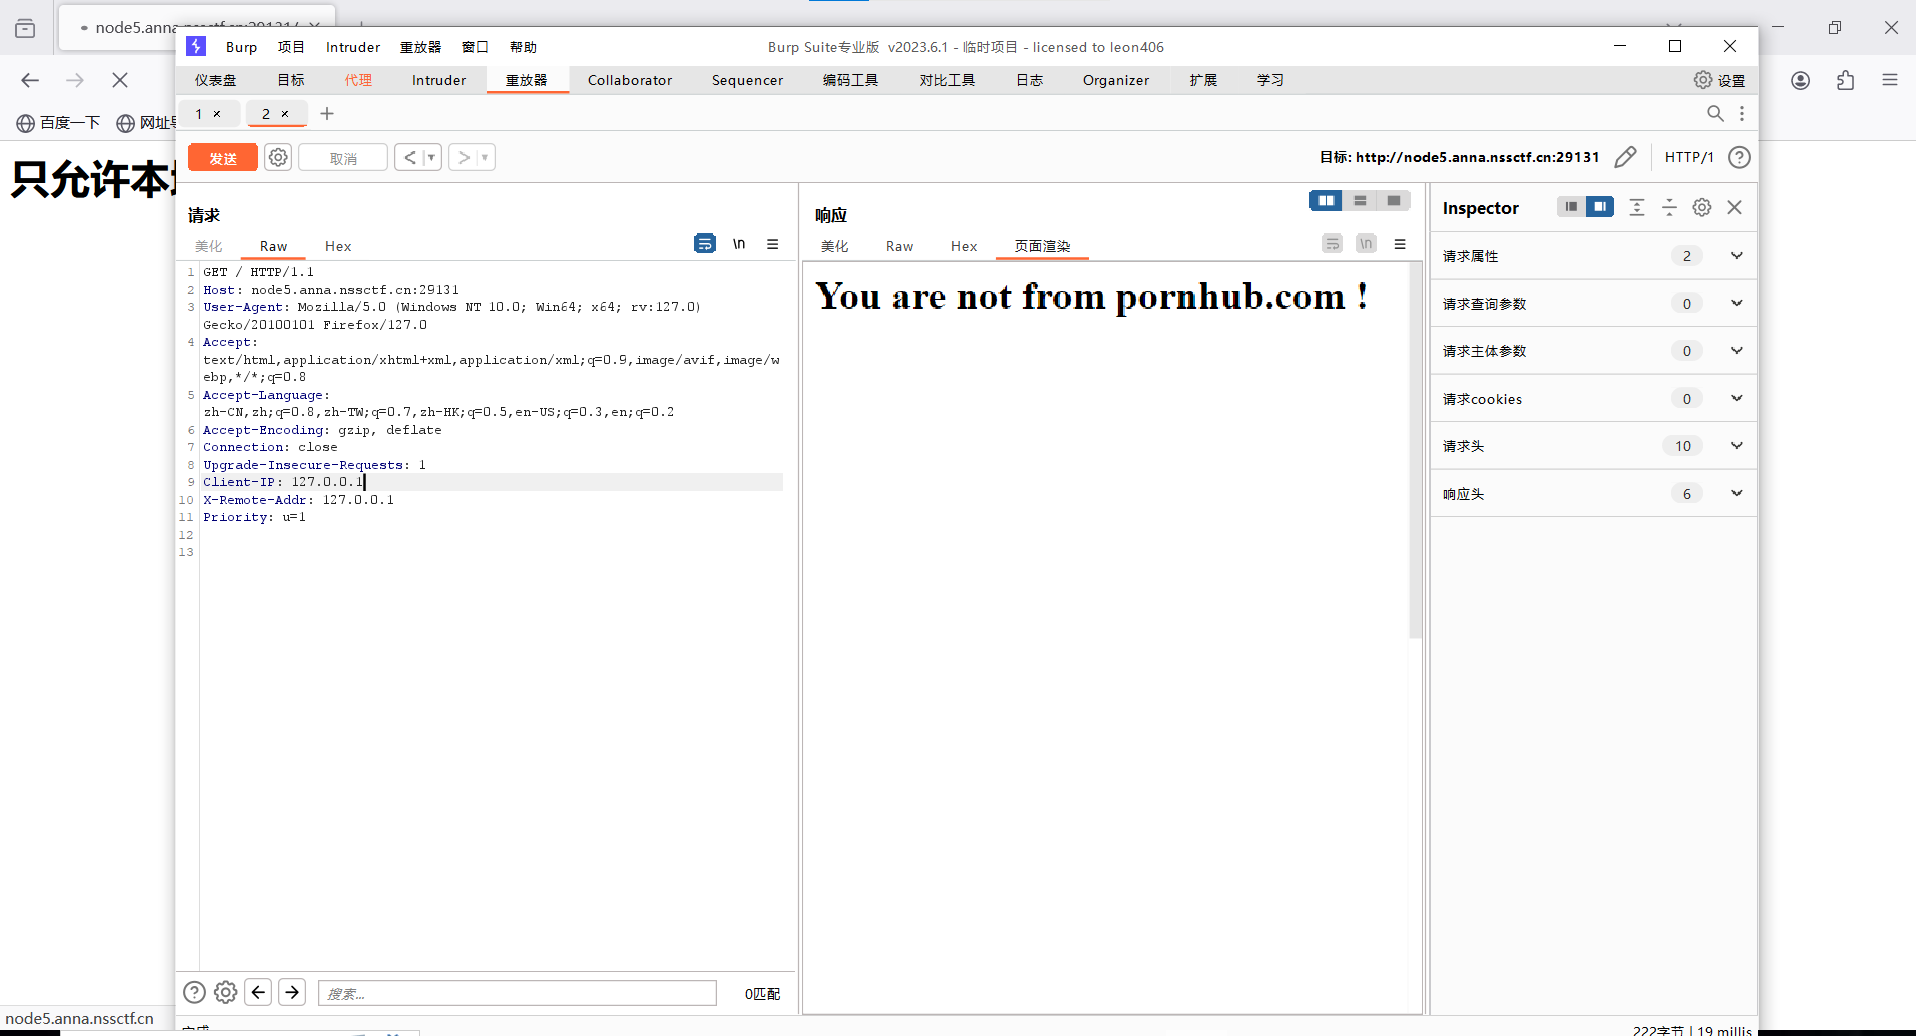Set combined tabbed request/response layout
This screenshot has width=1916, height=1036.
pos(1394,201)
